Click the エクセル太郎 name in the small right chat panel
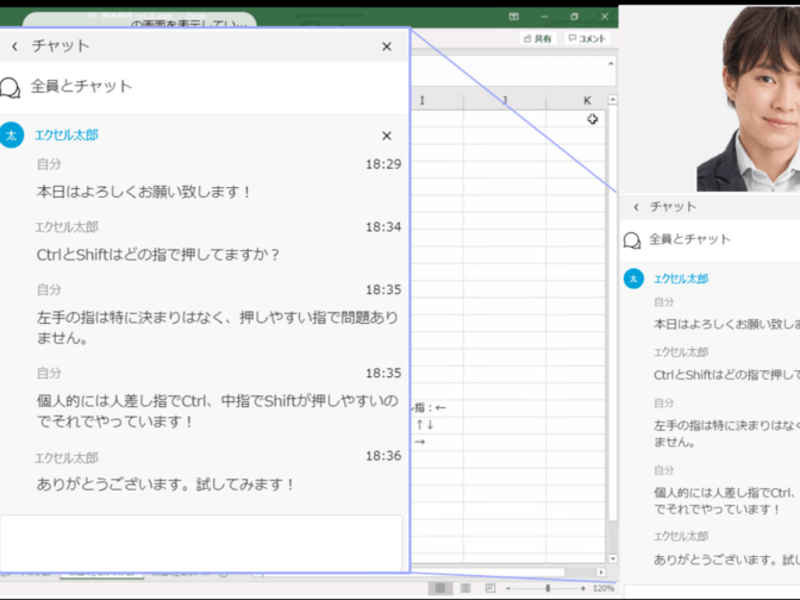The height and width of the screenshot is (600, 800). (681, 279)
